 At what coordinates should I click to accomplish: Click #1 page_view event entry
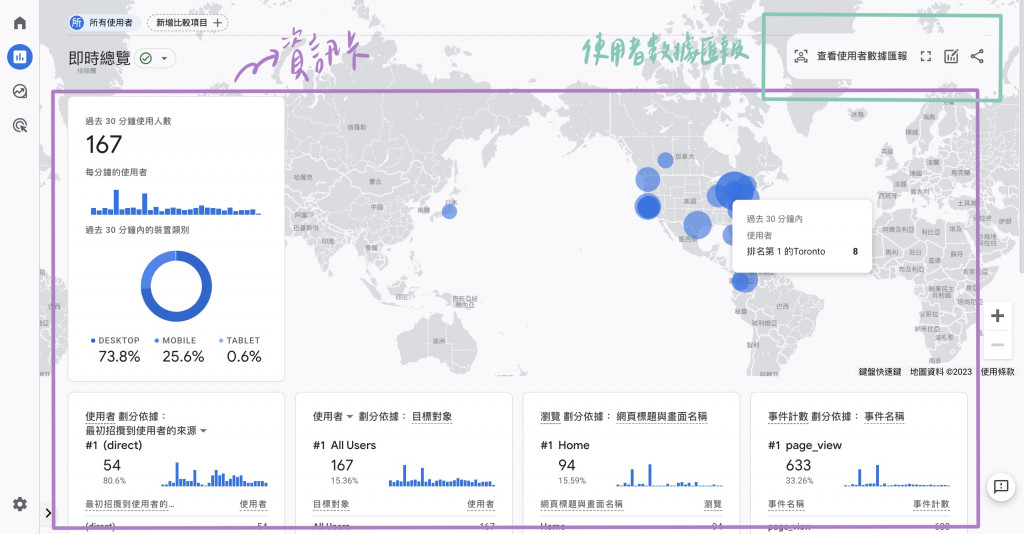(x=805, y=445)
